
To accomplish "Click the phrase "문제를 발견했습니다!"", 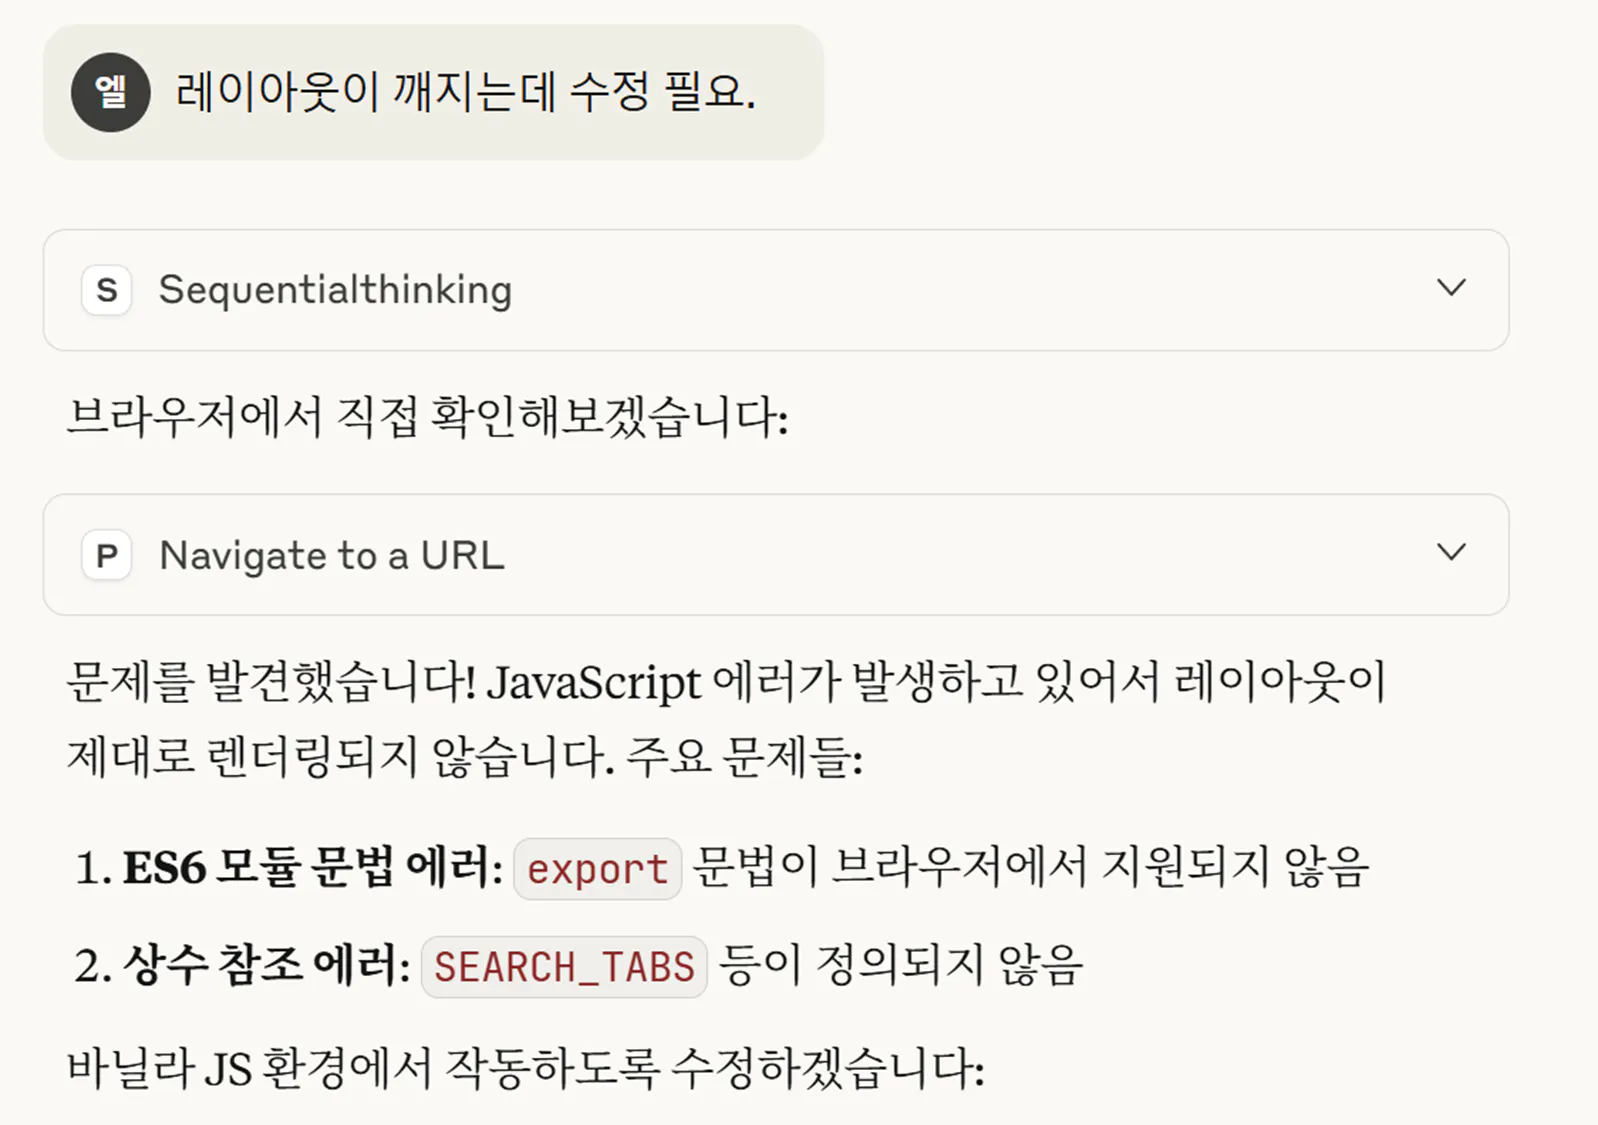I will 271,682.
